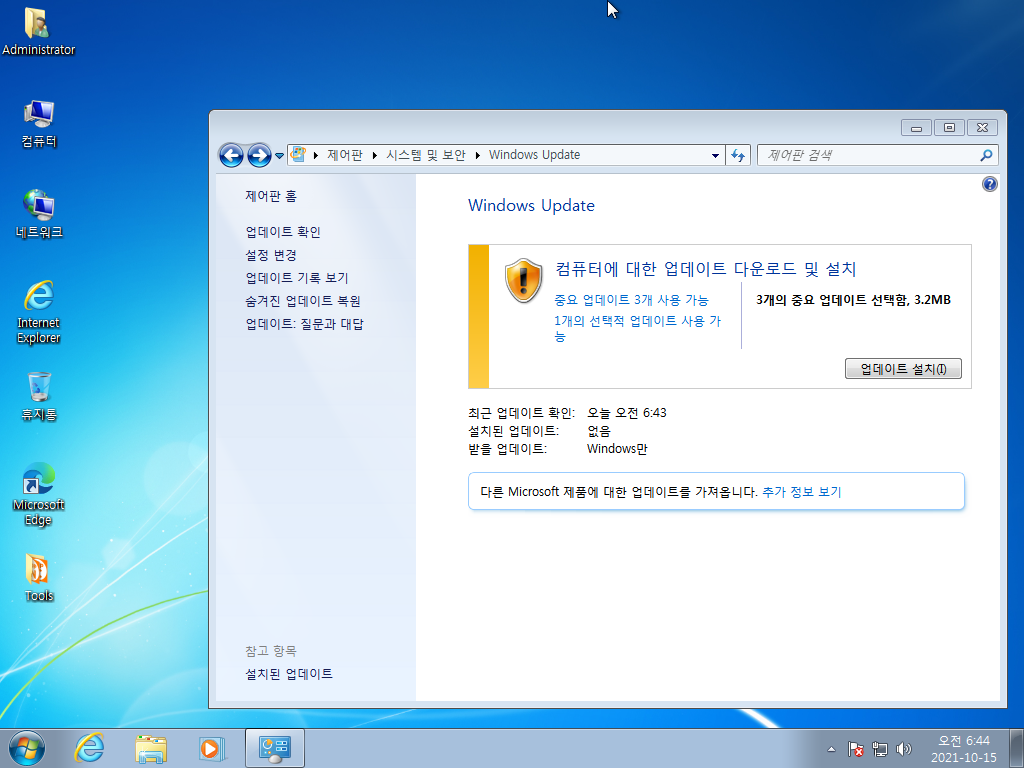The image size is (1024, 768).
Task: Open 중요 업데이트 3개 사용 가능
Action: coord(631,300)
